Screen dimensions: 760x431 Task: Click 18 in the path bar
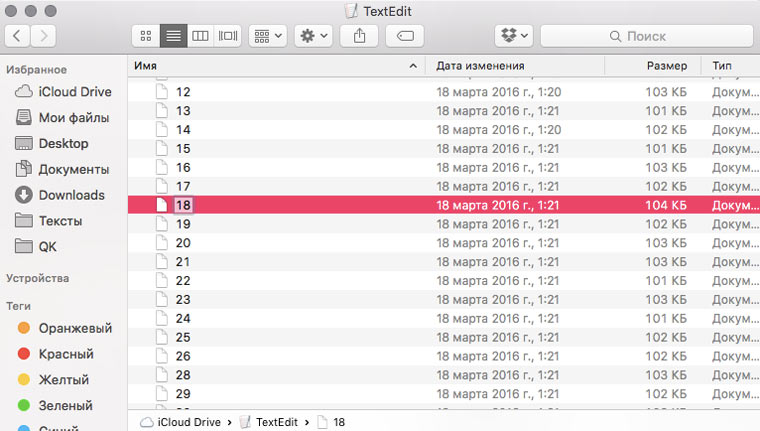[332, 422]
